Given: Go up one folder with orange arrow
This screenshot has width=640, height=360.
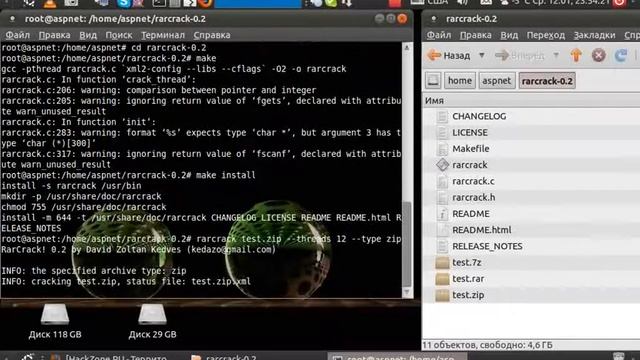Looking at the screenshot, I should click(x=576, y=55).
